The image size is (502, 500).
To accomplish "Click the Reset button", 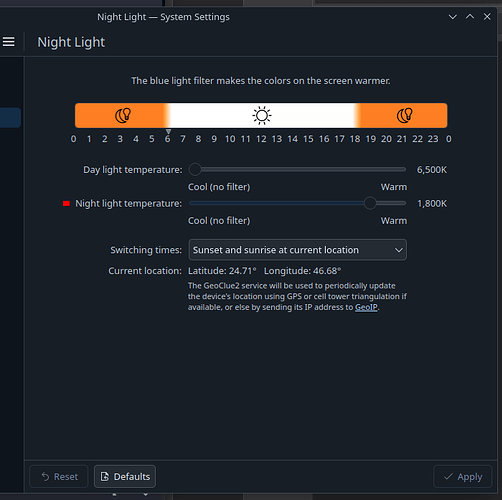I will click(59, 477).
